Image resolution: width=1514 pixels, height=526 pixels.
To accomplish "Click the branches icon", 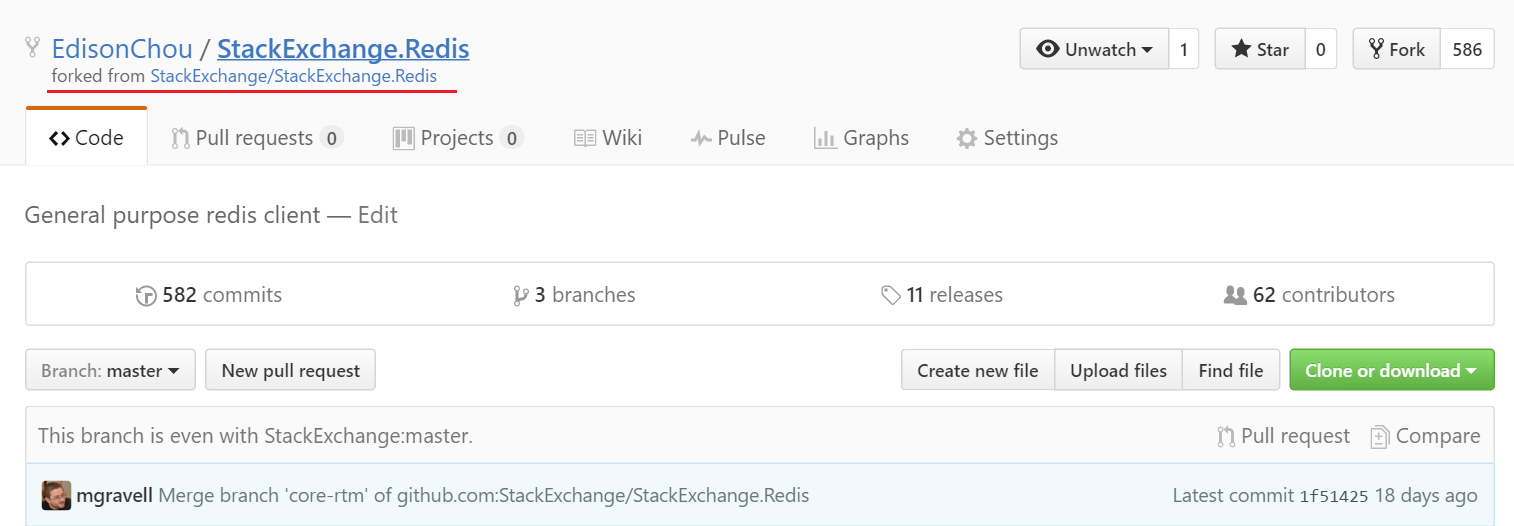I will (x=520, y=296).
